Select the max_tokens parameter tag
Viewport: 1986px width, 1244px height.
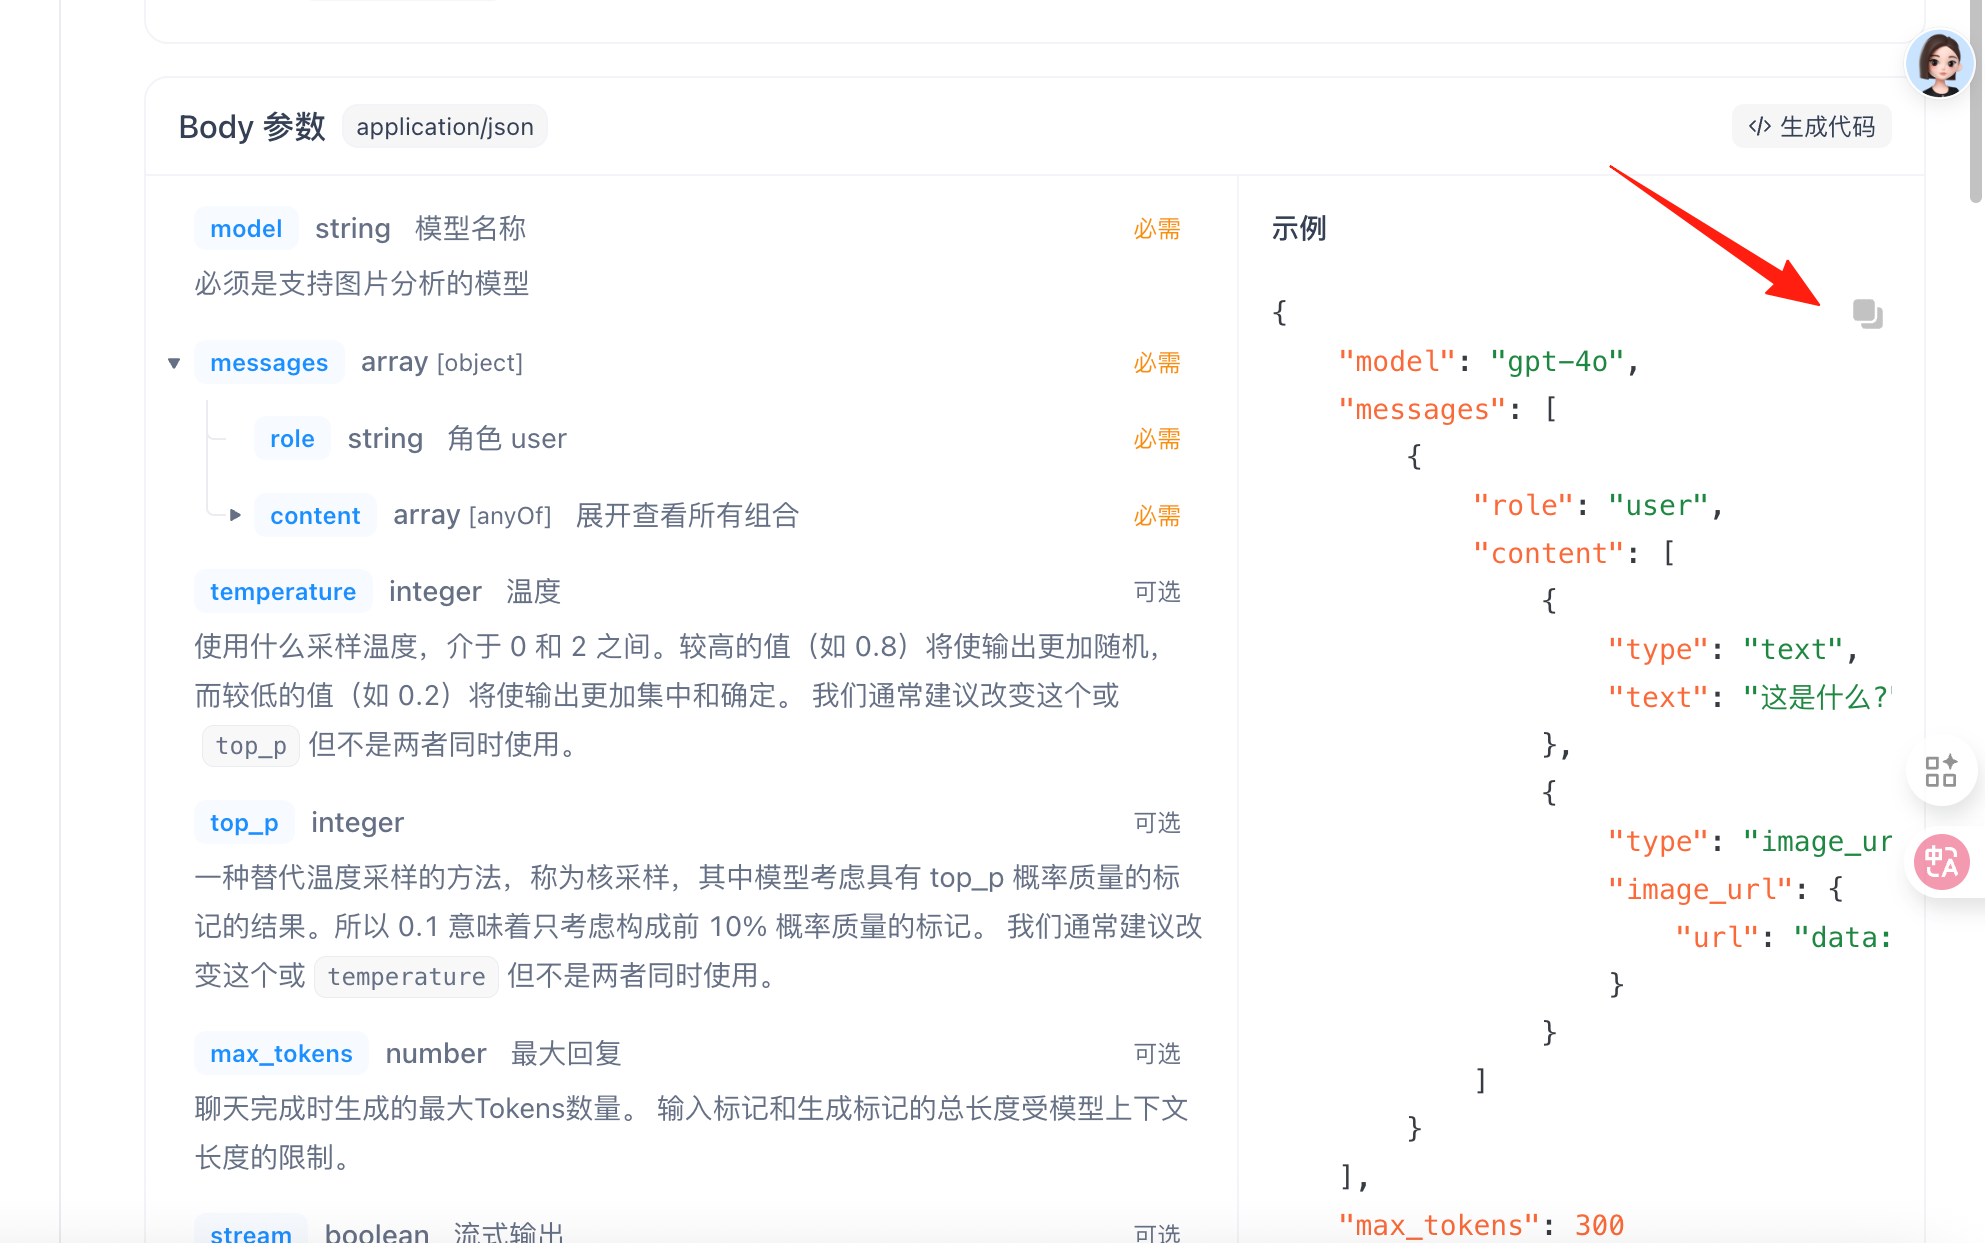click(x=281, y=1054)
